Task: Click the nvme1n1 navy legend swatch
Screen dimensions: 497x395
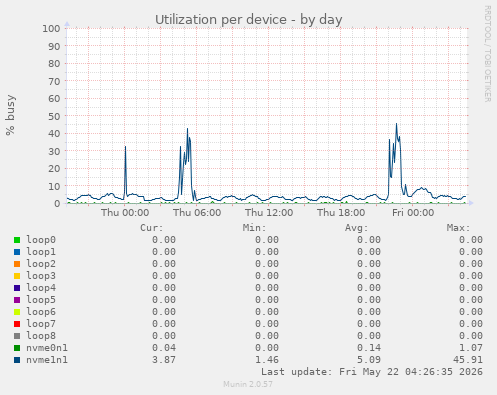Action: tap(17, 360)
